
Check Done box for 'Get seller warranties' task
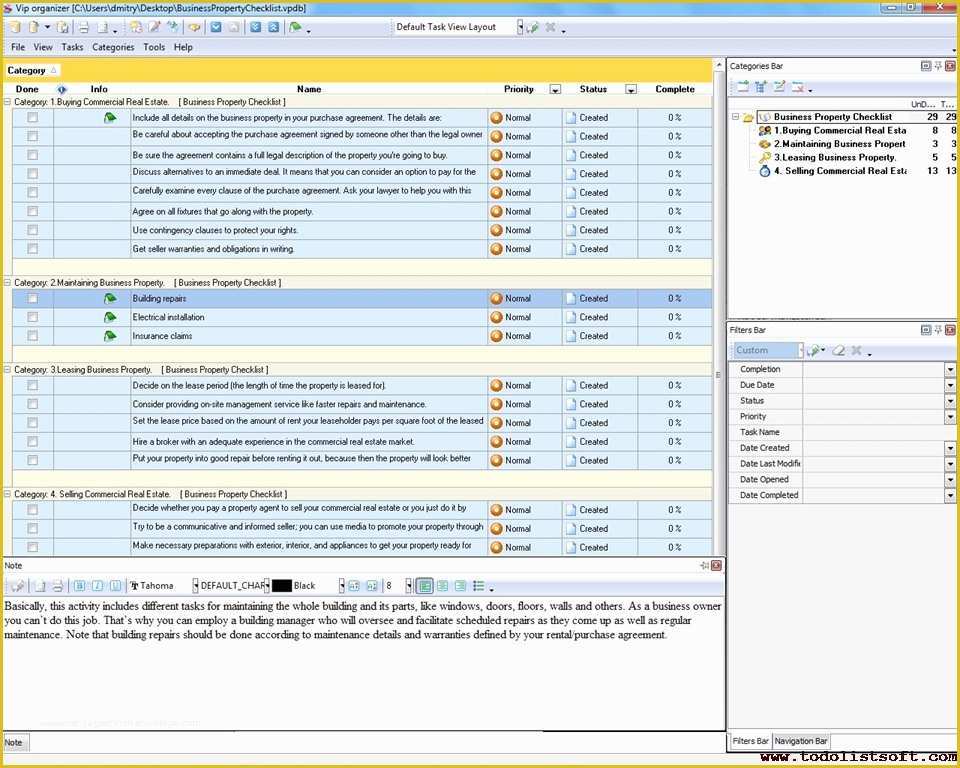[x=32, y=249]
